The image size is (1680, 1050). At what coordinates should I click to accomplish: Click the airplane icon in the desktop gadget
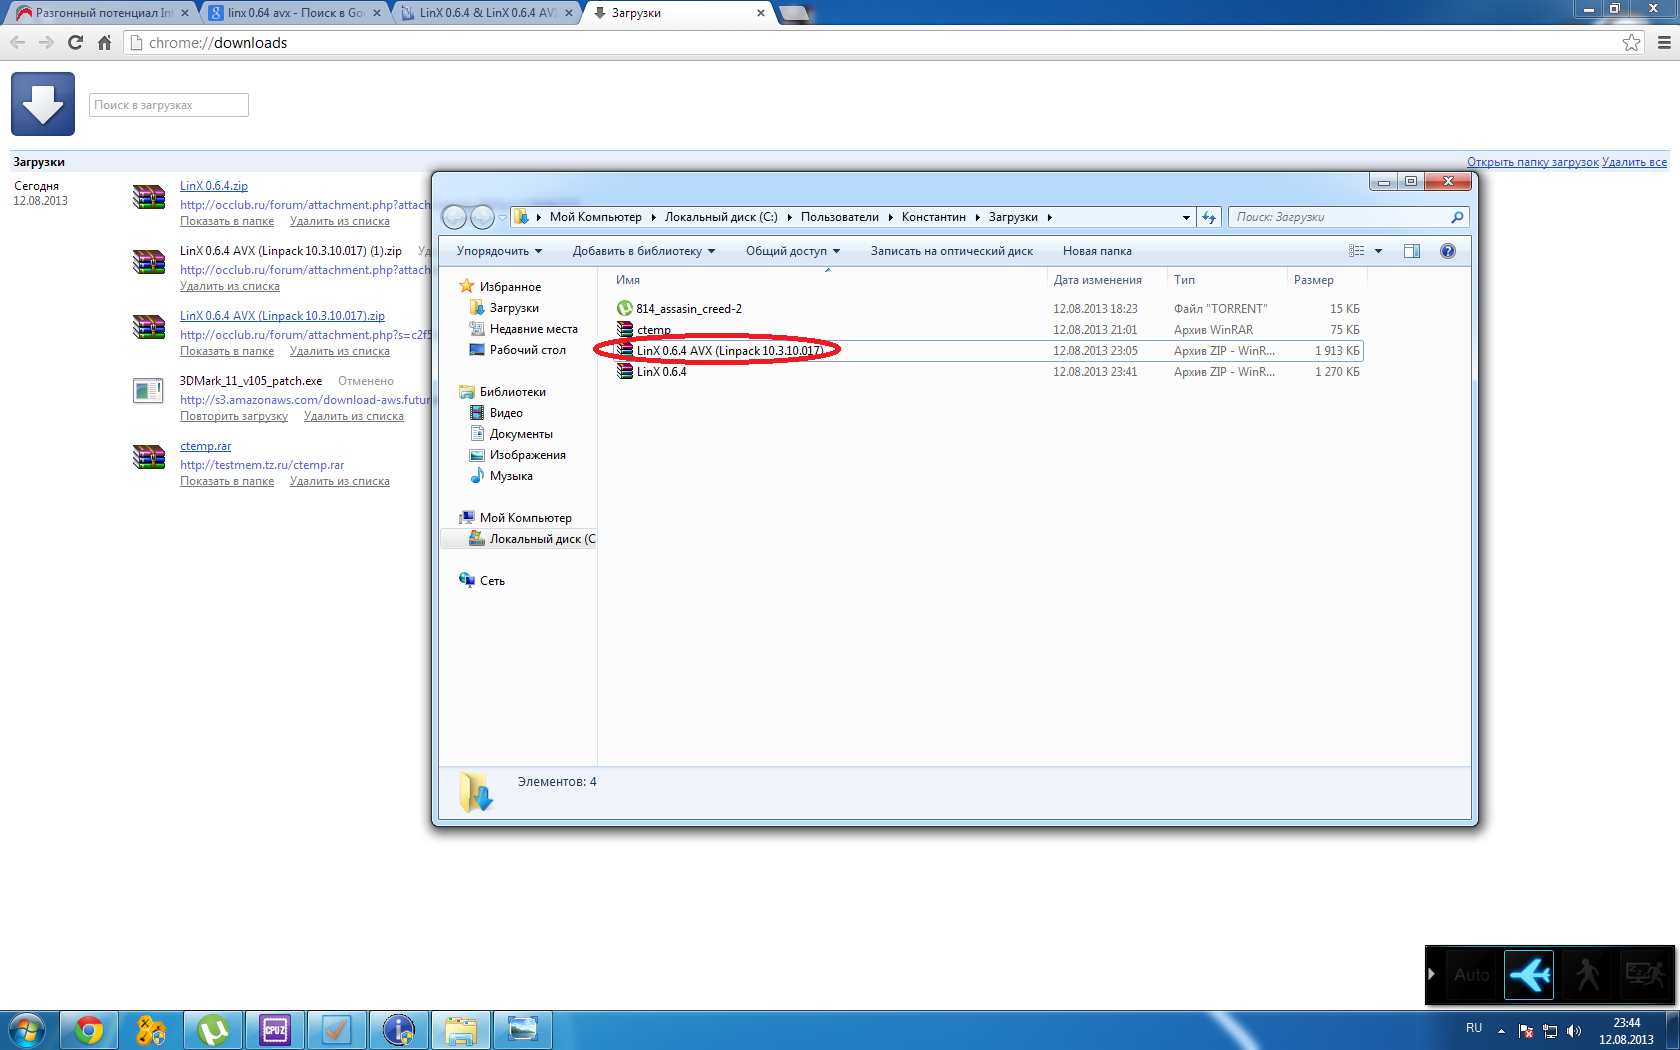tap(1529, 974)
